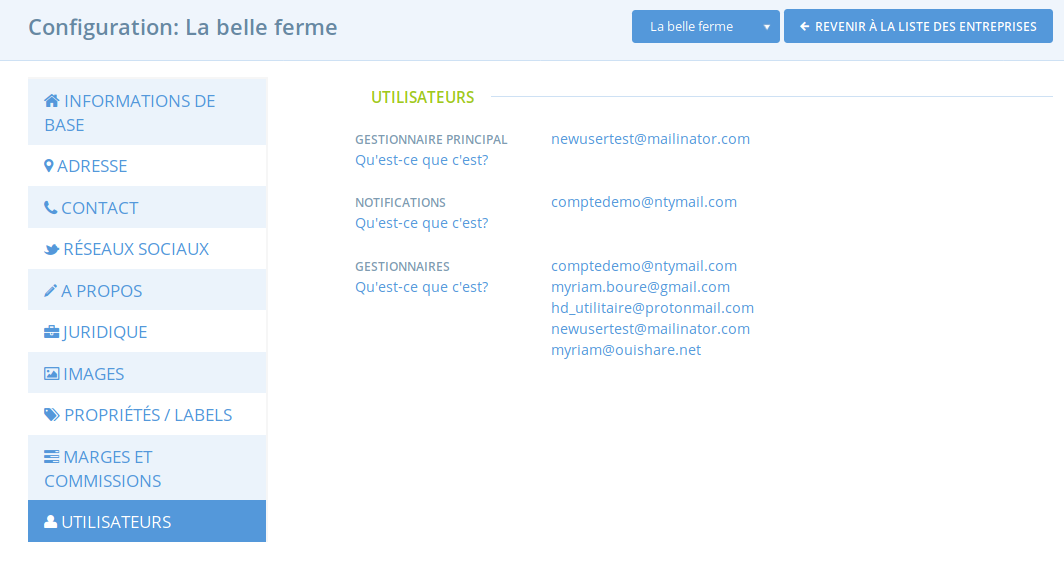Screen dimensions: 1064x570
Task: Open the Juridique section
Action: [x=147, y=332]
